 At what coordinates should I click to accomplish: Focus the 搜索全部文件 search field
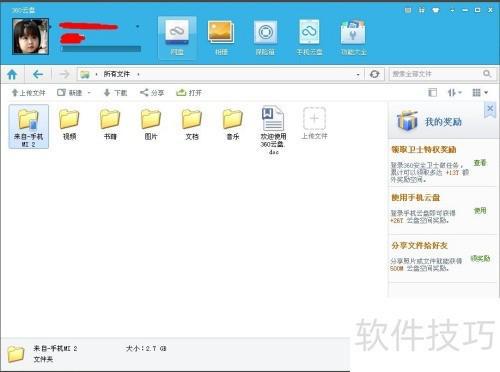[437, 74]
